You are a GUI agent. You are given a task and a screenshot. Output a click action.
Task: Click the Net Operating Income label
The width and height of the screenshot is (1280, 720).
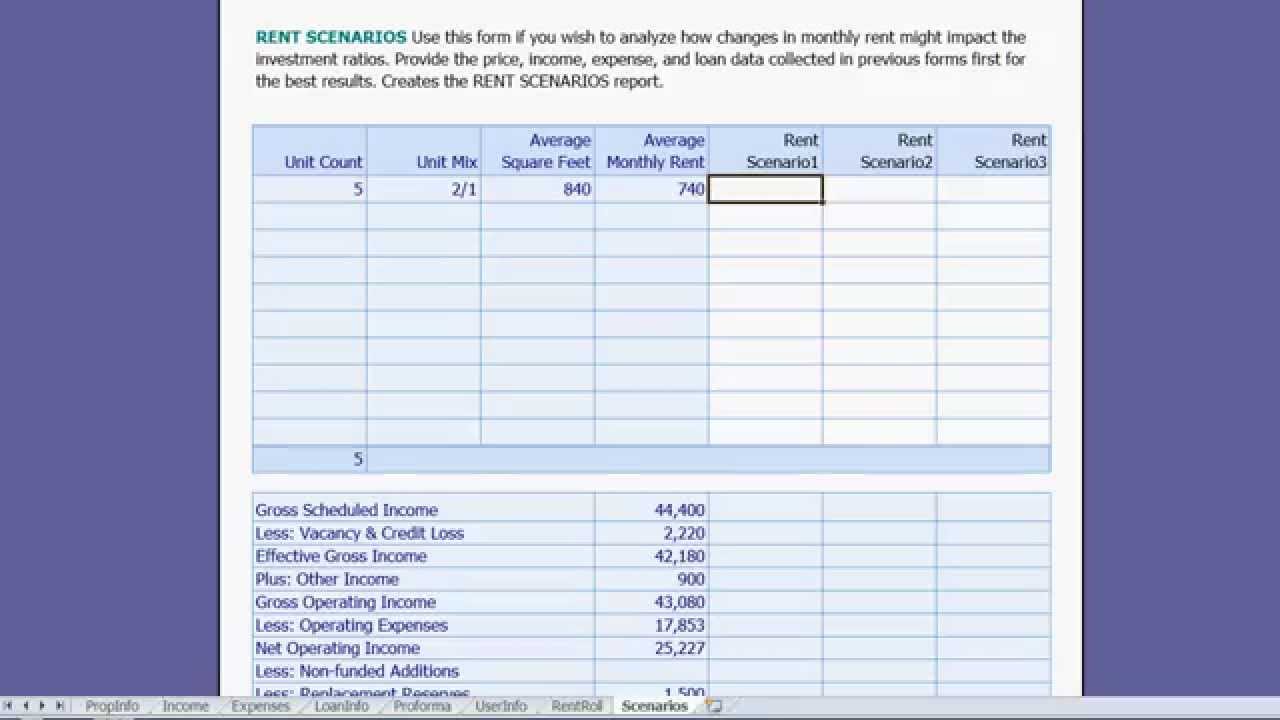pyautogui.click(x=337, y=648)
